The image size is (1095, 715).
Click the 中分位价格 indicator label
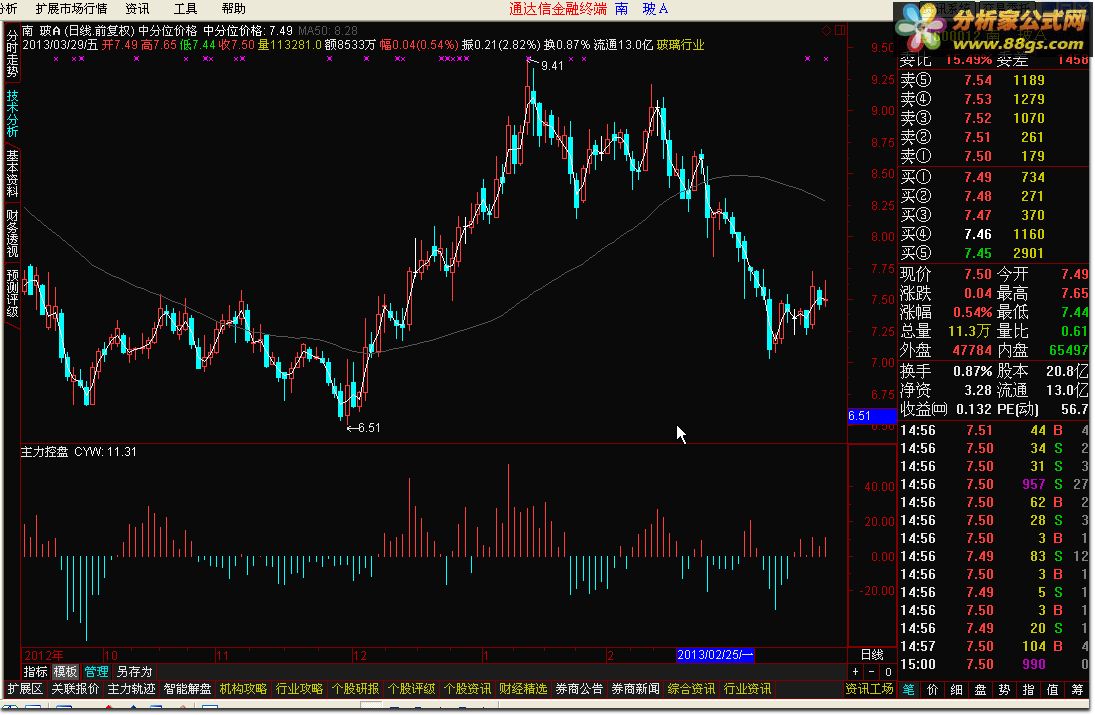(168, 31)
